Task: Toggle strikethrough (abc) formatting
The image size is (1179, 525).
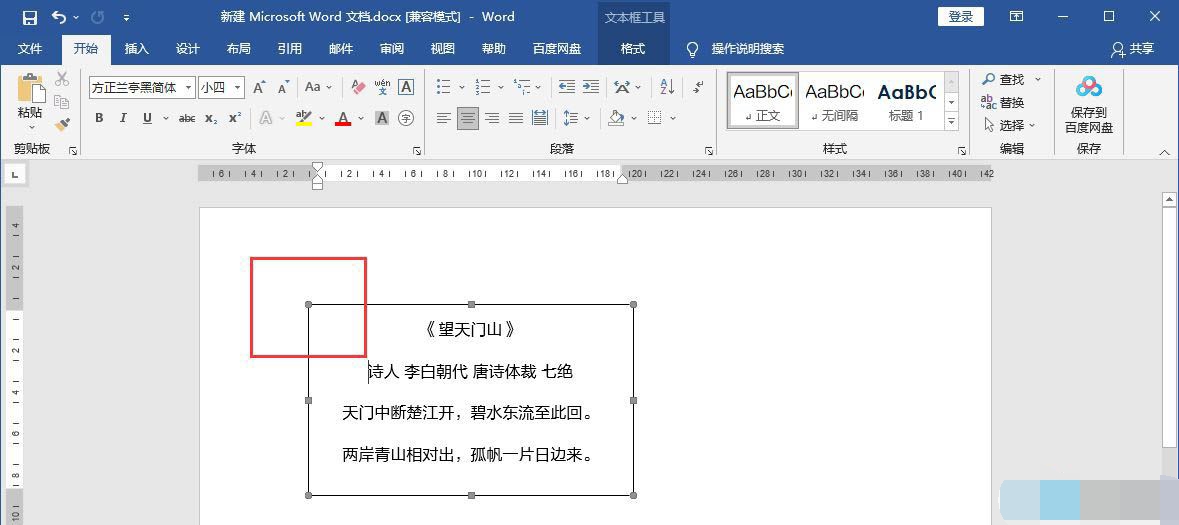Action: (187, 118)
